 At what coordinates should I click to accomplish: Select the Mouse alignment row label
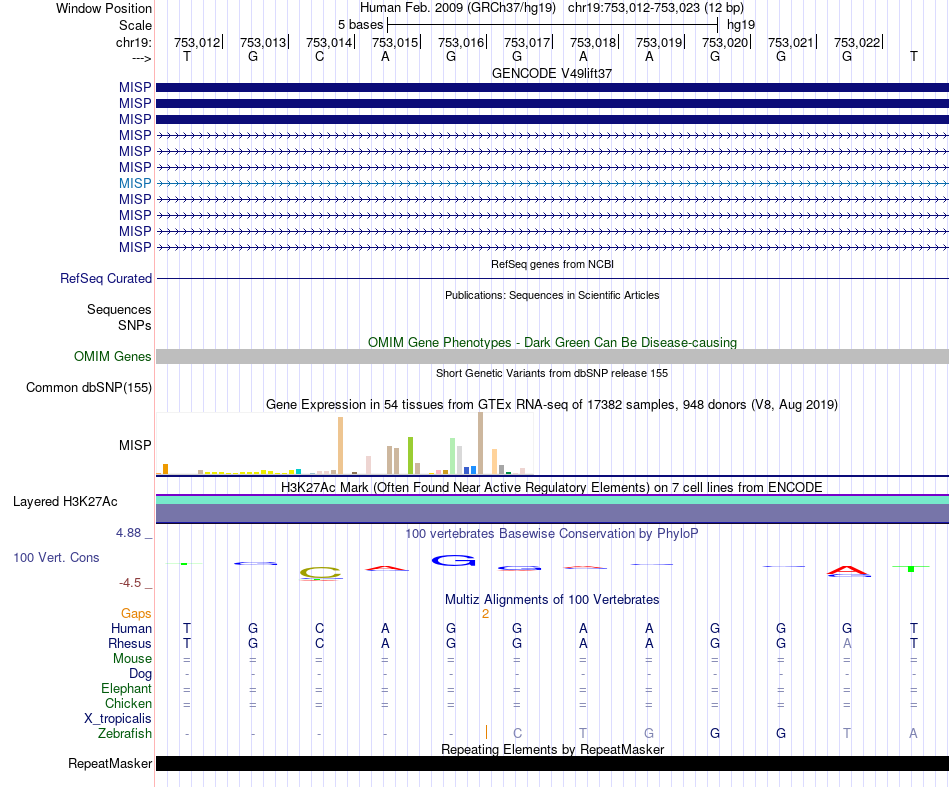pos(132,659)
